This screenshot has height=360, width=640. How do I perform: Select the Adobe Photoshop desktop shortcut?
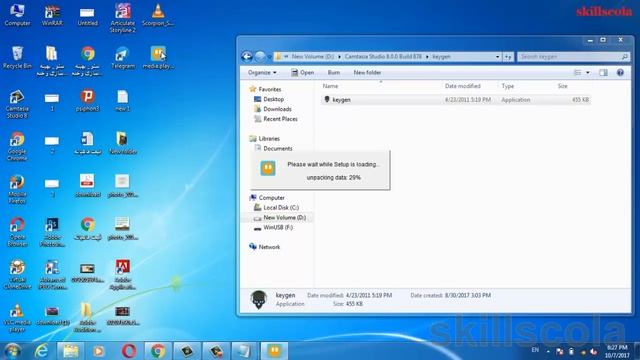[52, 232]
